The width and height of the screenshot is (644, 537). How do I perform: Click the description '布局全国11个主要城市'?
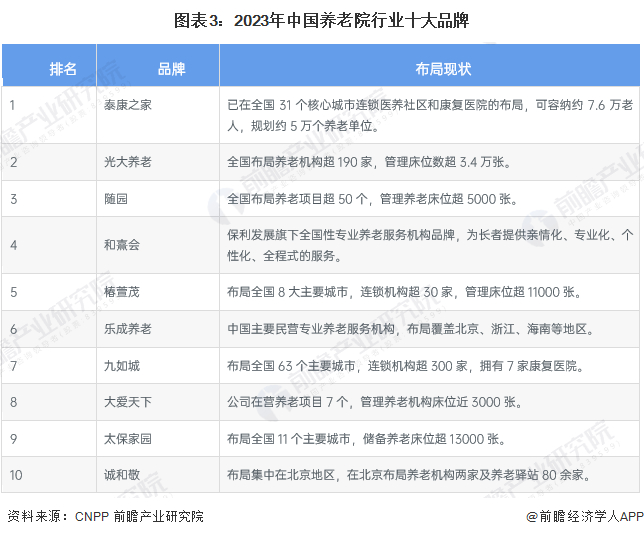pos(366,439)
